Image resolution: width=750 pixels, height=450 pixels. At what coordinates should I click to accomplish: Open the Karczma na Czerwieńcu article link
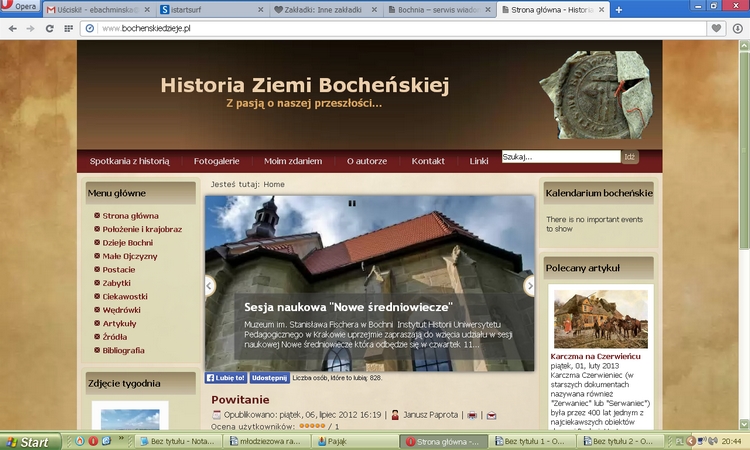pos(595,356)
